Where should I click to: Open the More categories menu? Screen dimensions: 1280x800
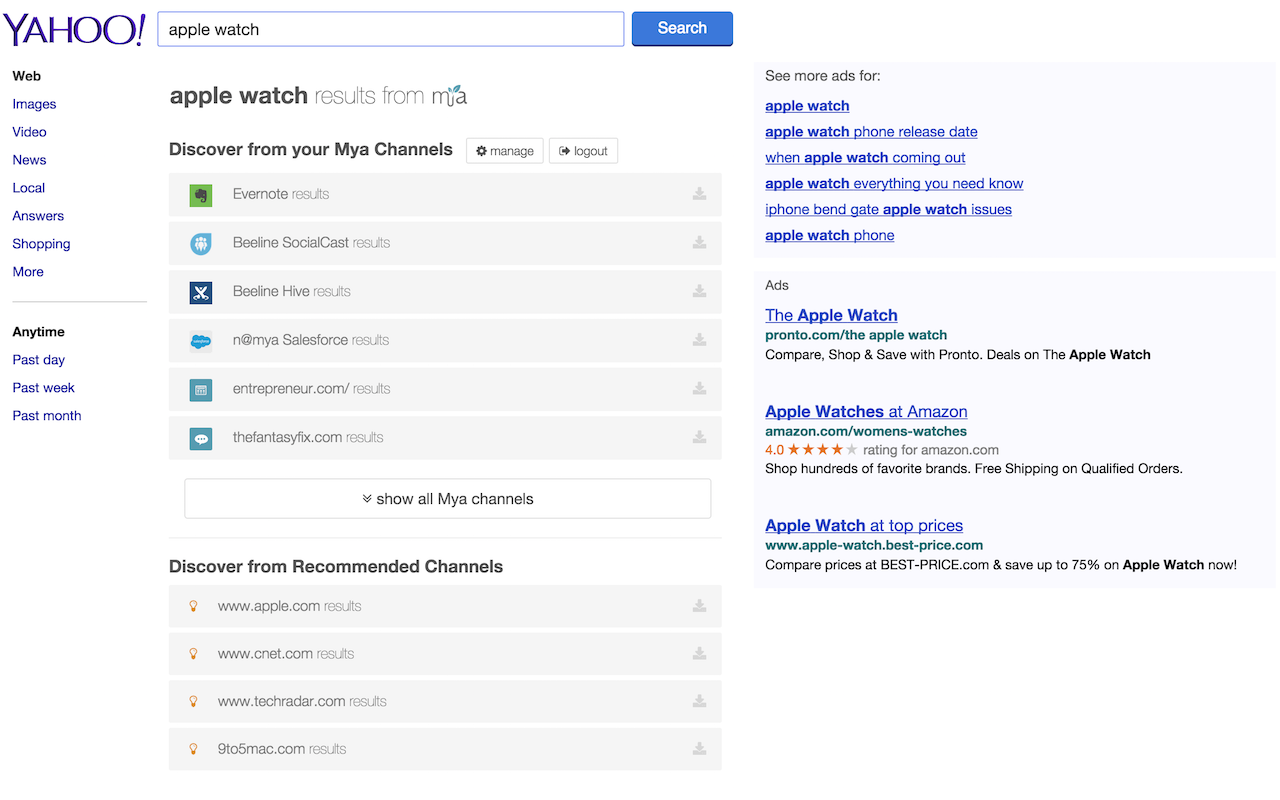(28, 272)
